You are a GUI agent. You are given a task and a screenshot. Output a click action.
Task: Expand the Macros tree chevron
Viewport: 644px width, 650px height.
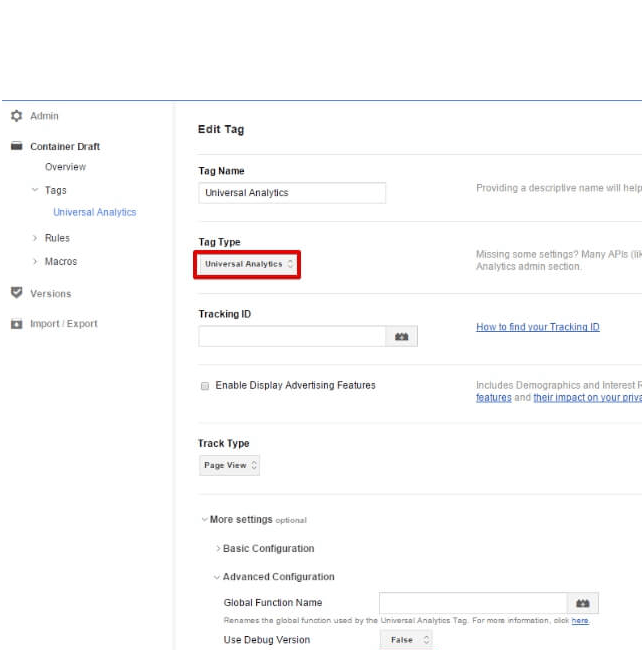35,262
